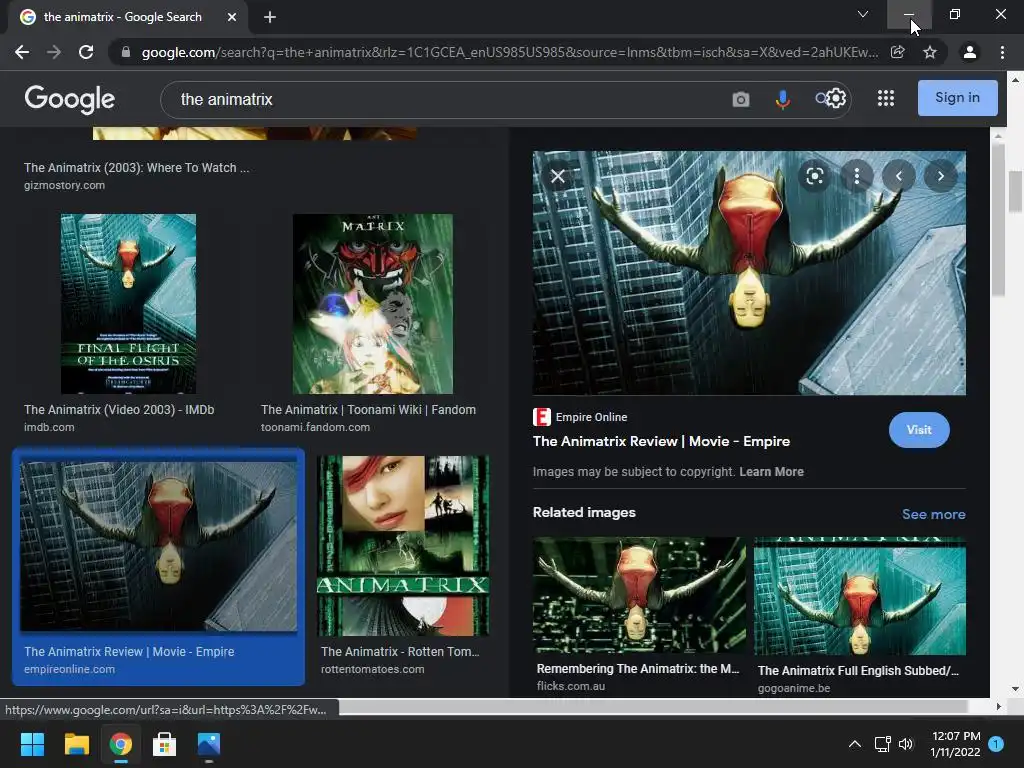
Task: Open the Toonami Wiki Matrix poster thumbnail
Action: click(x=372, y=304)
